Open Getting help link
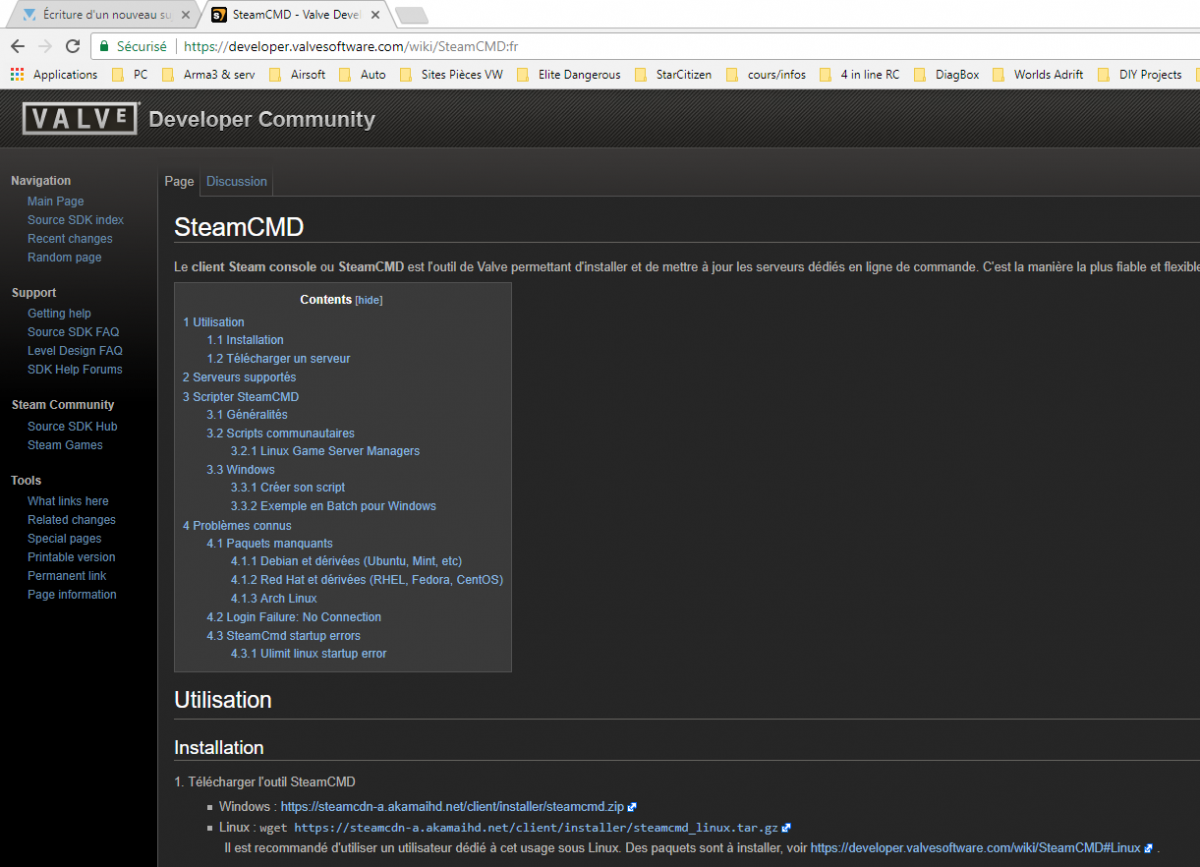This screenshot has height=867, width=1200. (59, 313)
